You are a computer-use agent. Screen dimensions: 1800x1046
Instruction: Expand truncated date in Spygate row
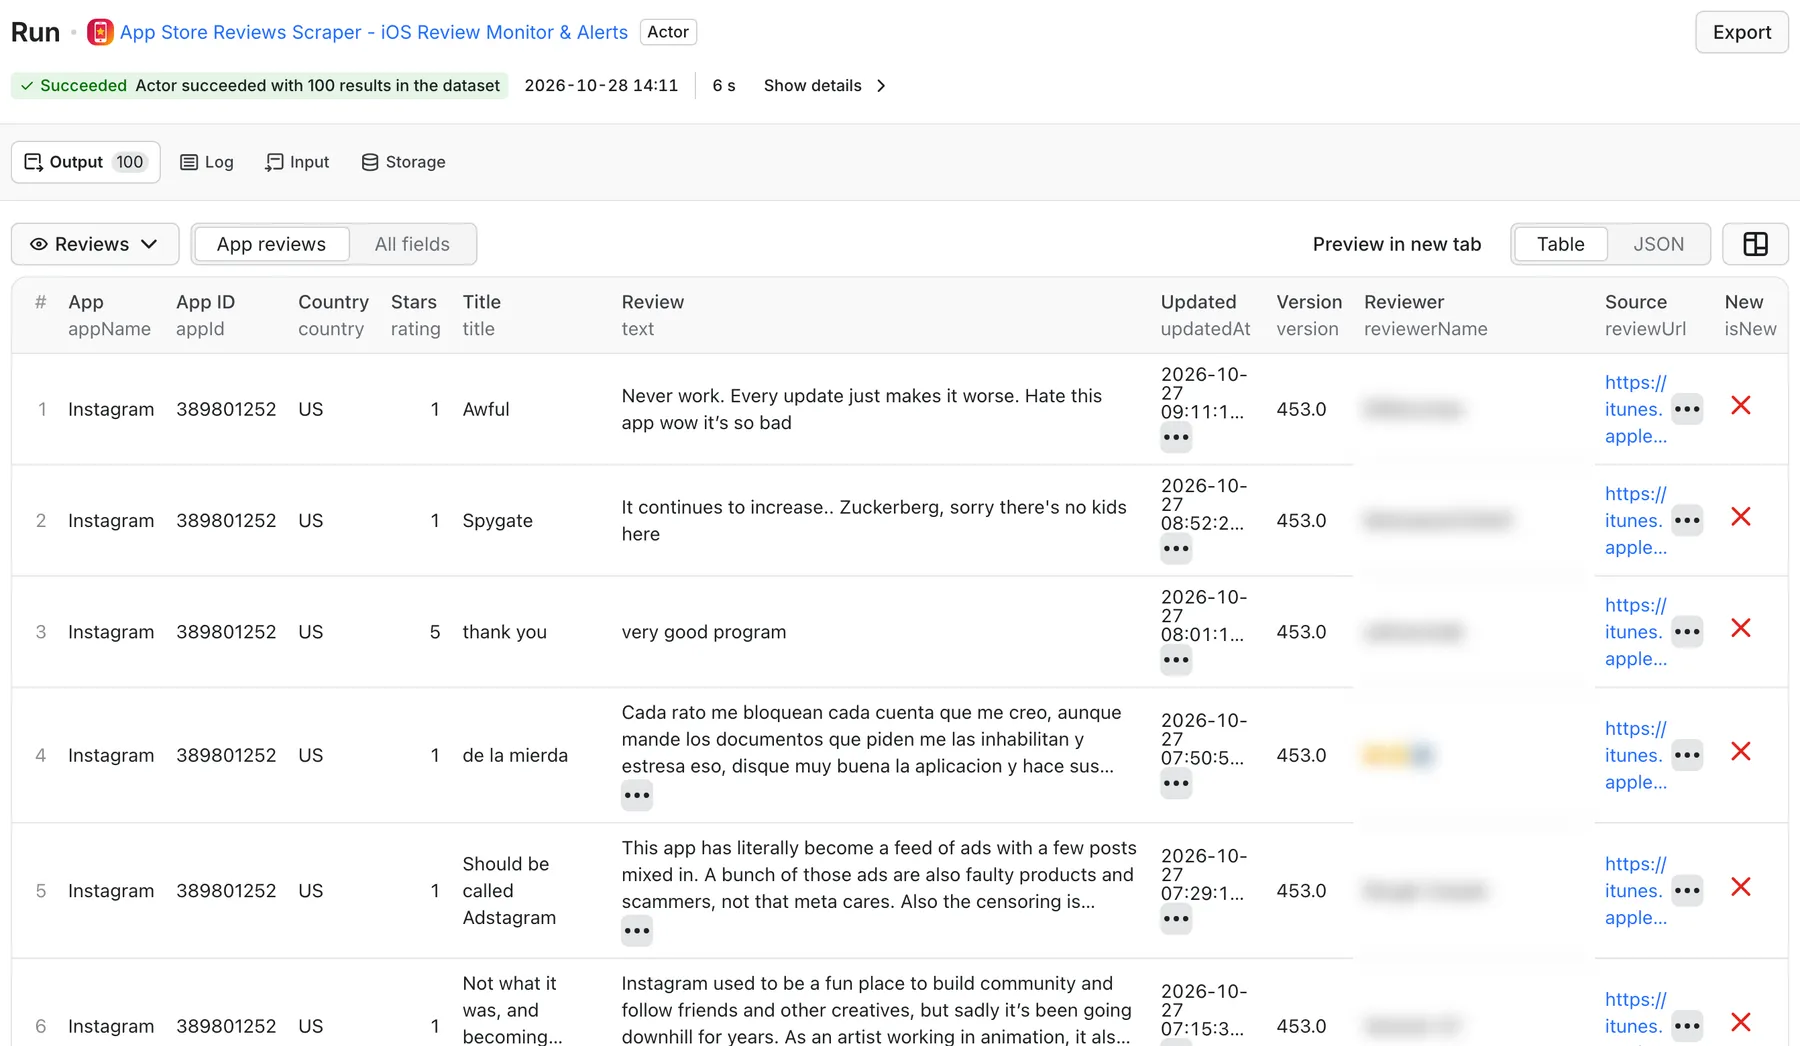click(1176, 548)
